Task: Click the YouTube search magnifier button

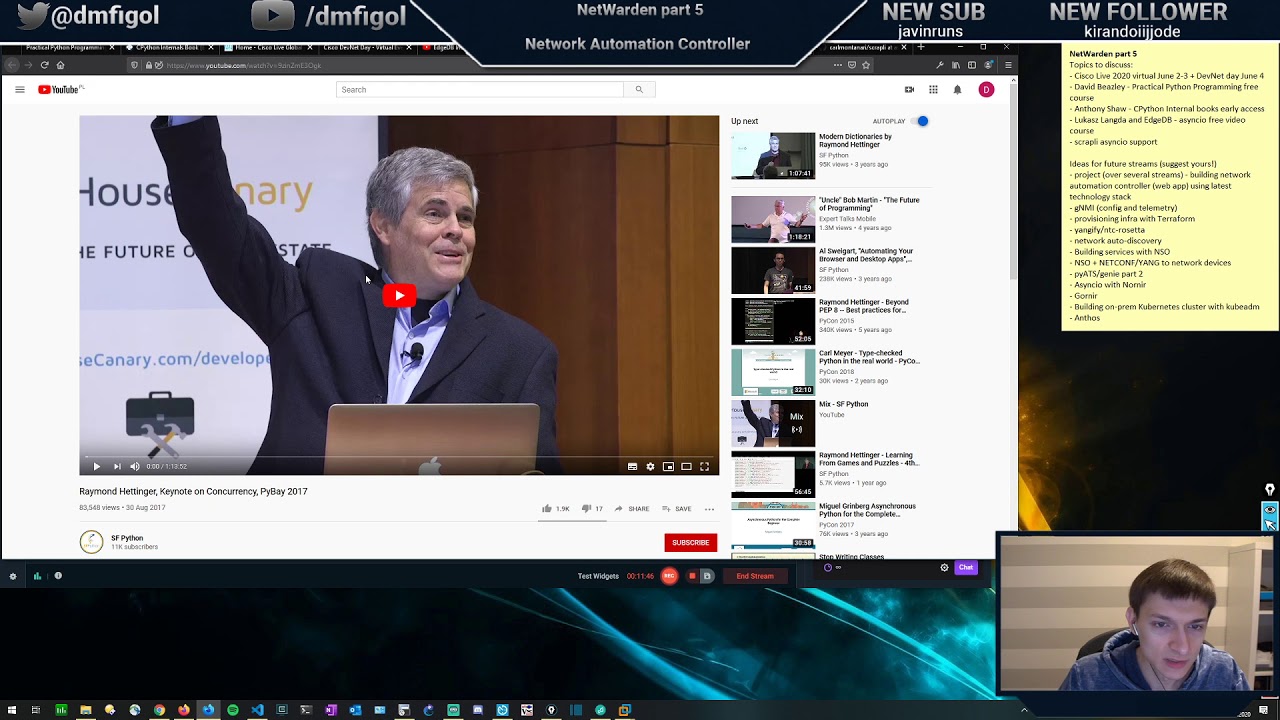Action: (639, 90)
